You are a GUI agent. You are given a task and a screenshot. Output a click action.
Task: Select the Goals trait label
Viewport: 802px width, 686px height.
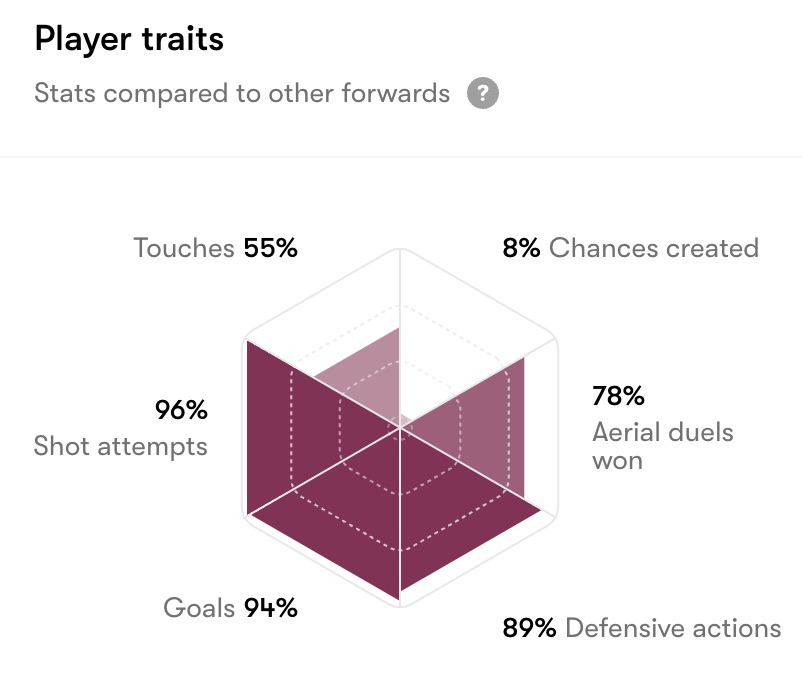pyautogui.click(x=199, y=607)
